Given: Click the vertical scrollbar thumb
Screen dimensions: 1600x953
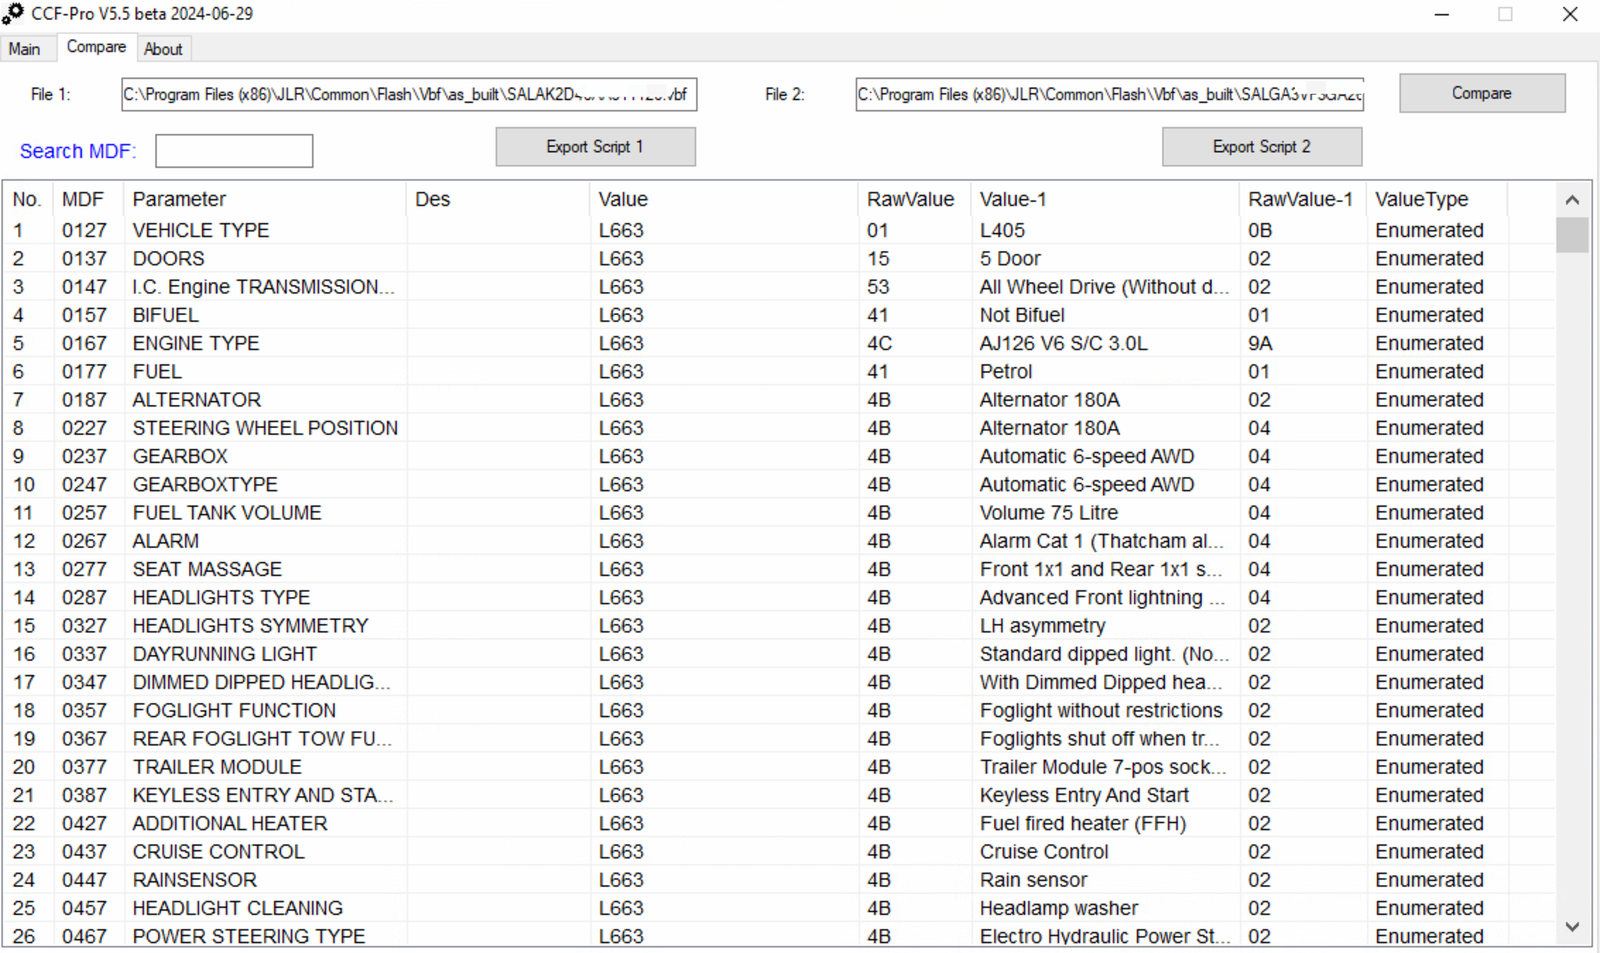Looking at the screenshot, I should [x=1572, y=235].
